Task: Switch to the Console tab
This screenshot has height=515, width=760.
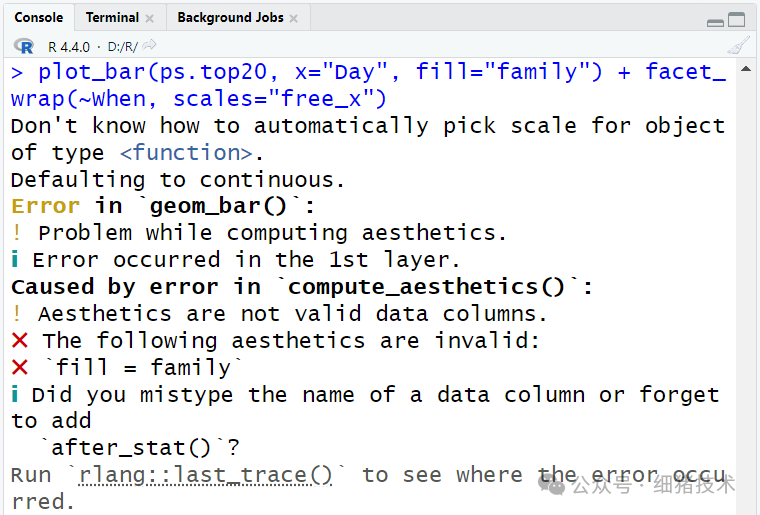Action: (38, 17)
